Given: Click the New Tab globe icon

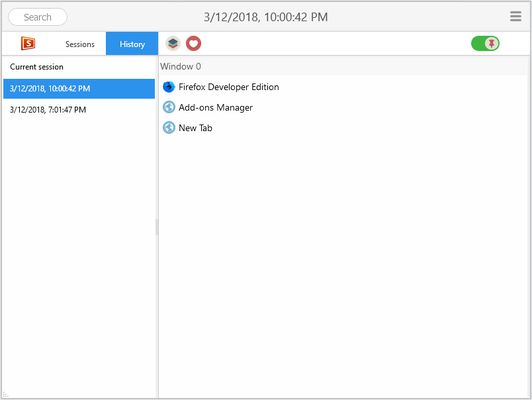Looking at the screenshot, I should click(169, 128).
